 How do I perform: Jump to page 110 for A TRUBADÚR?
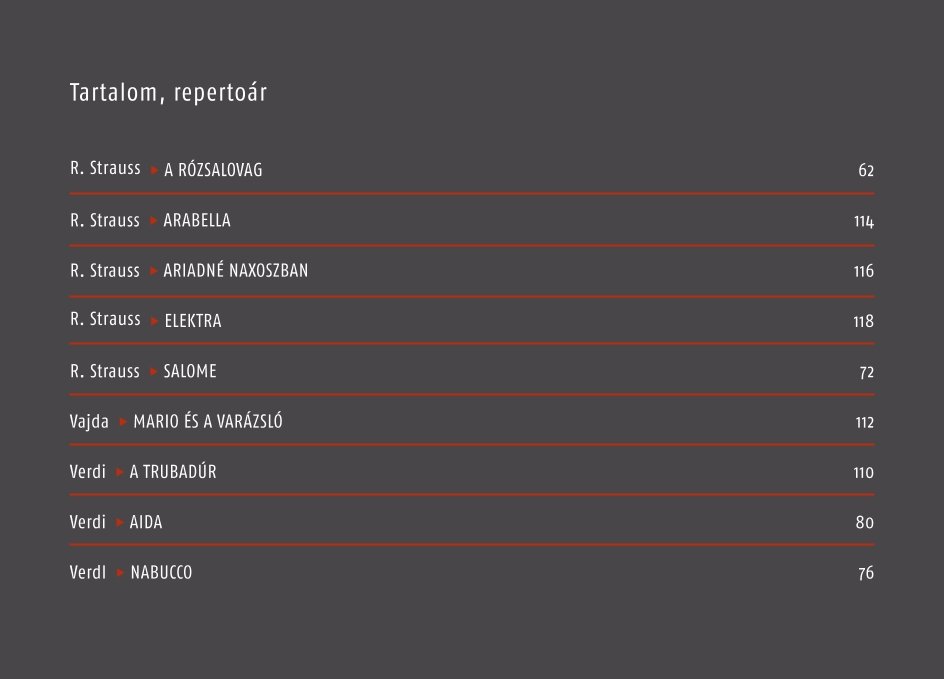863,473
